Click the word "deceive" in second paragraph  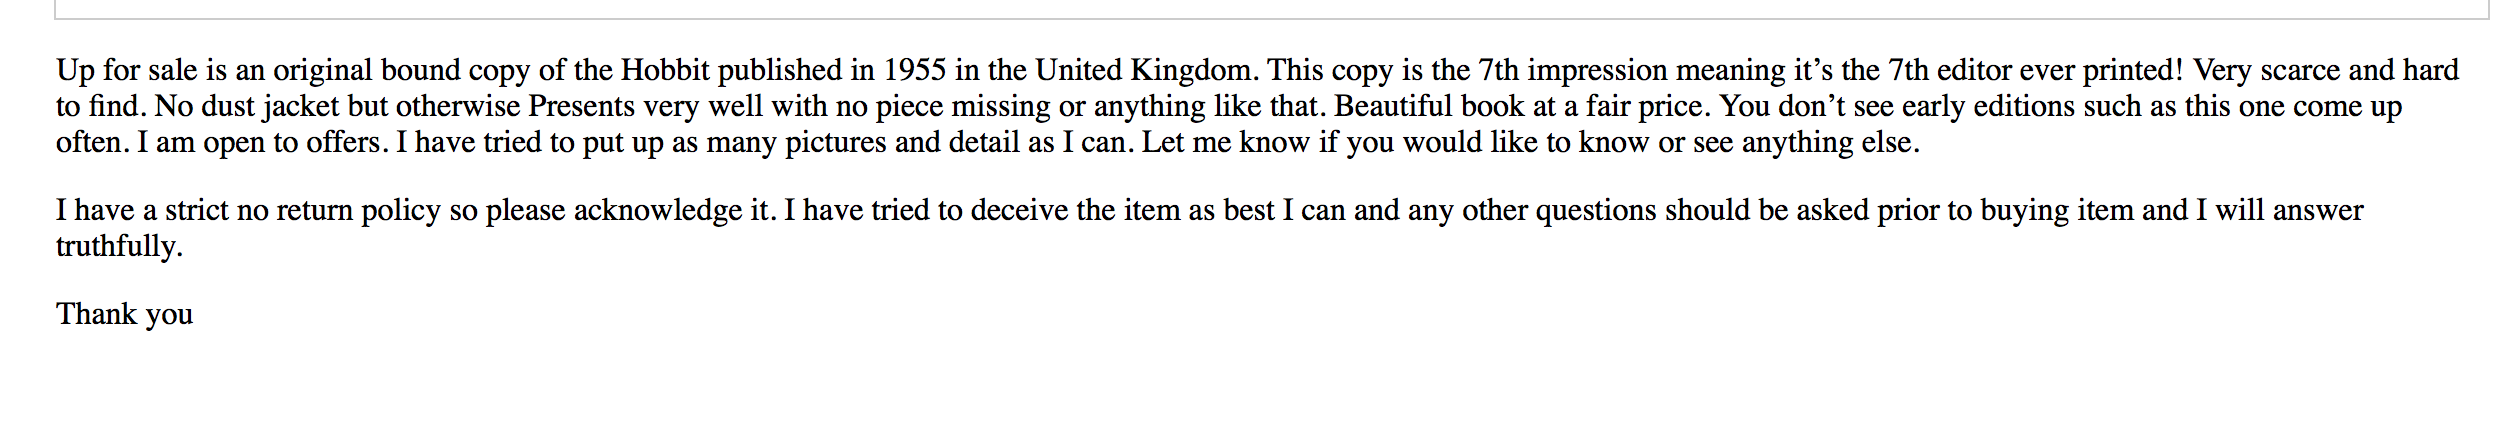pyautogui.click(x=1019, y=210)
